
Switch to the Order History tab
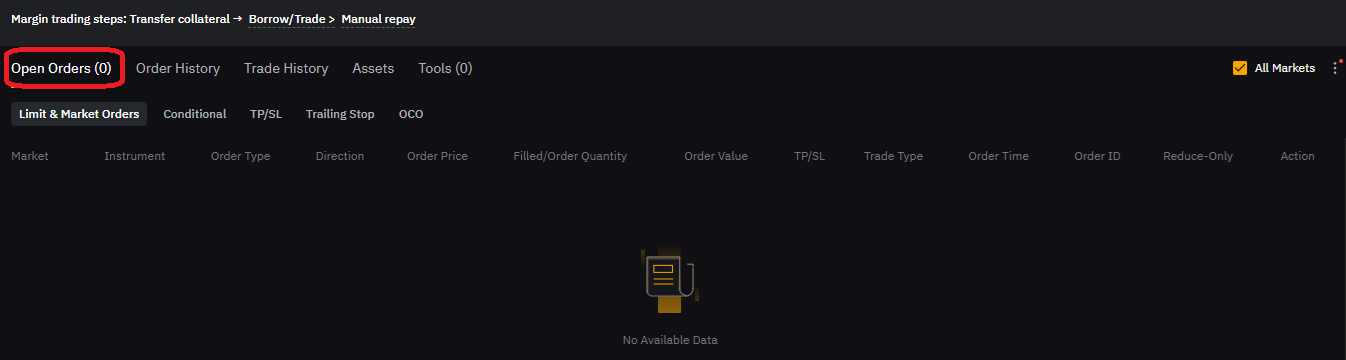tap(178, 68)
